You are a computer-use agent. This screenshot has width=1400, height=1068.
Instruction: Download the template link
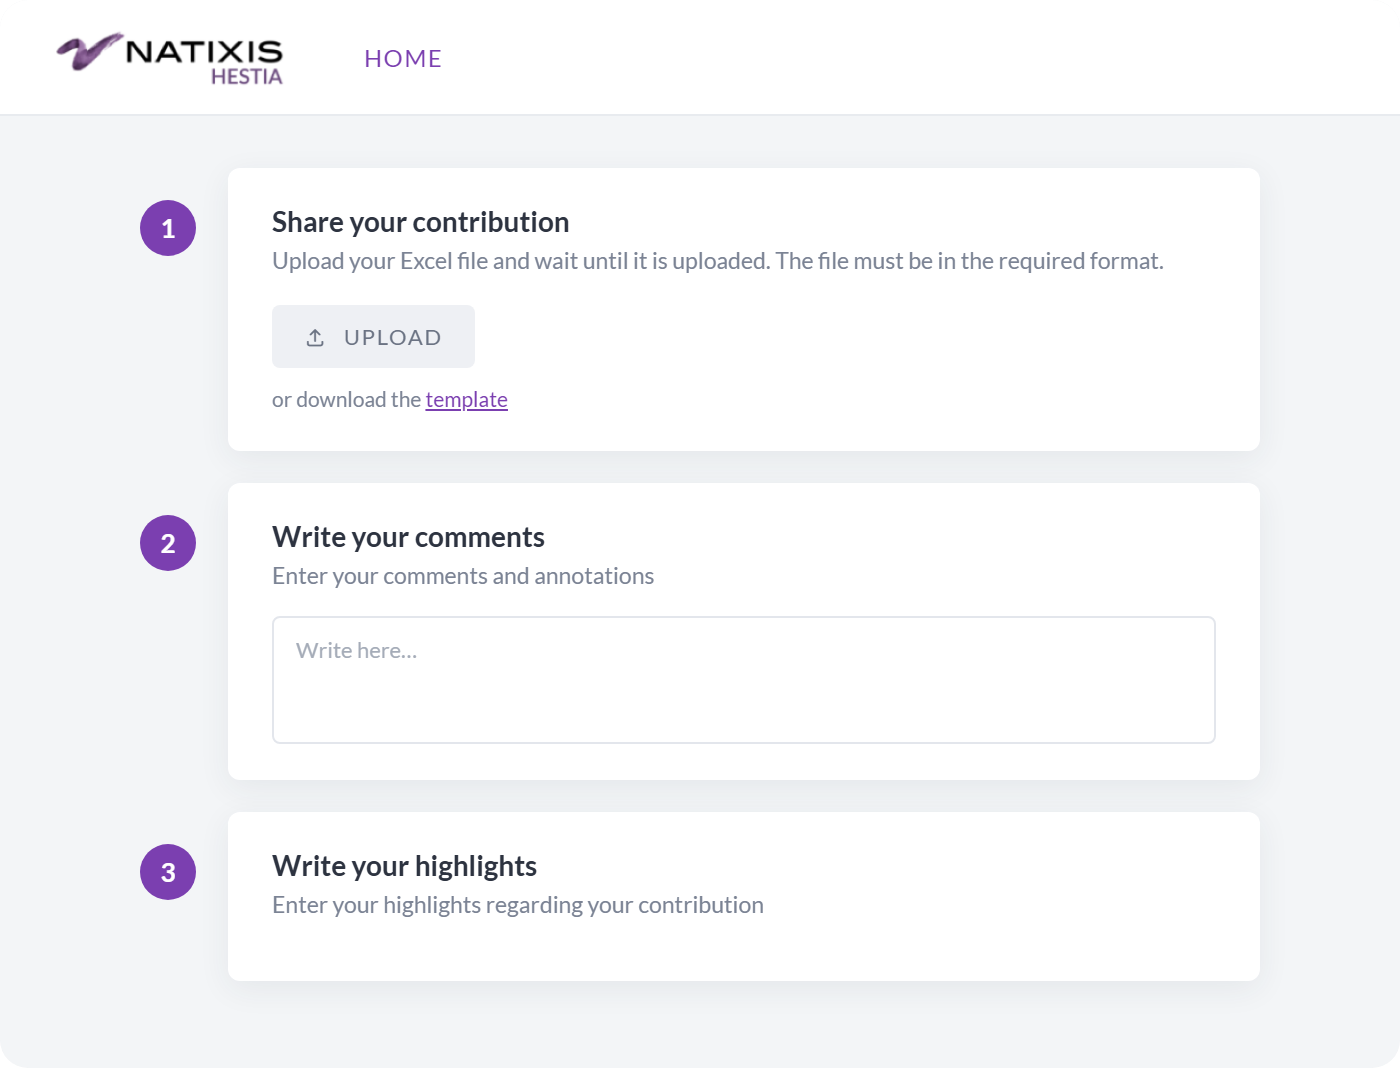467,400
